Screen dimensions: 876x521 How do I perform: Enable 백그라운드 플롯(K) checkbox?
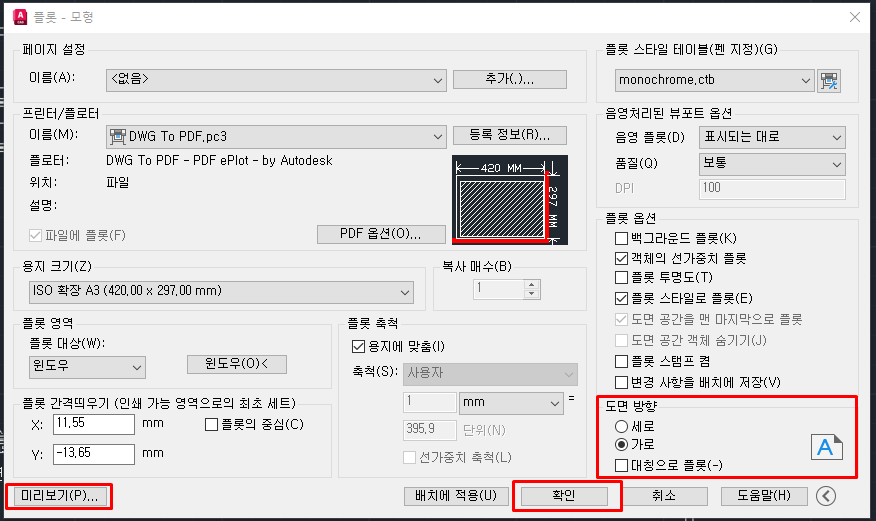coord(621,238)
